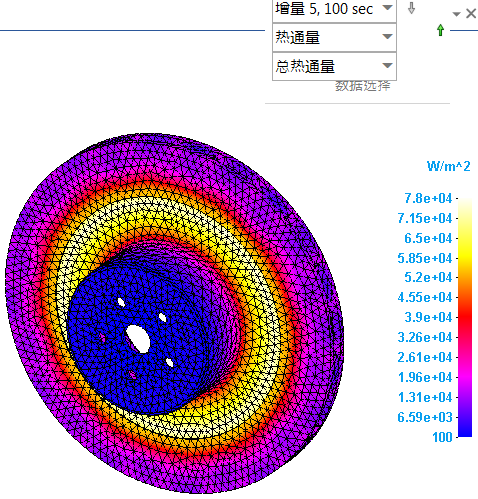Open the panel options triangle beside close

(x=456, y=14)
